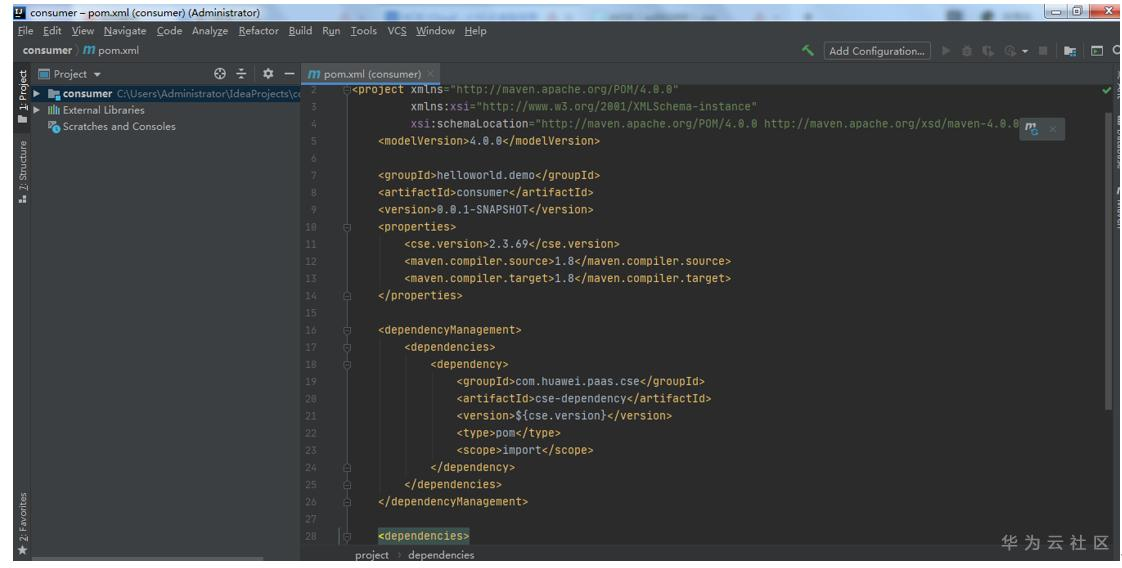Open the Run menu
Screen dimensions: 1122x568
tap(331, 31)
